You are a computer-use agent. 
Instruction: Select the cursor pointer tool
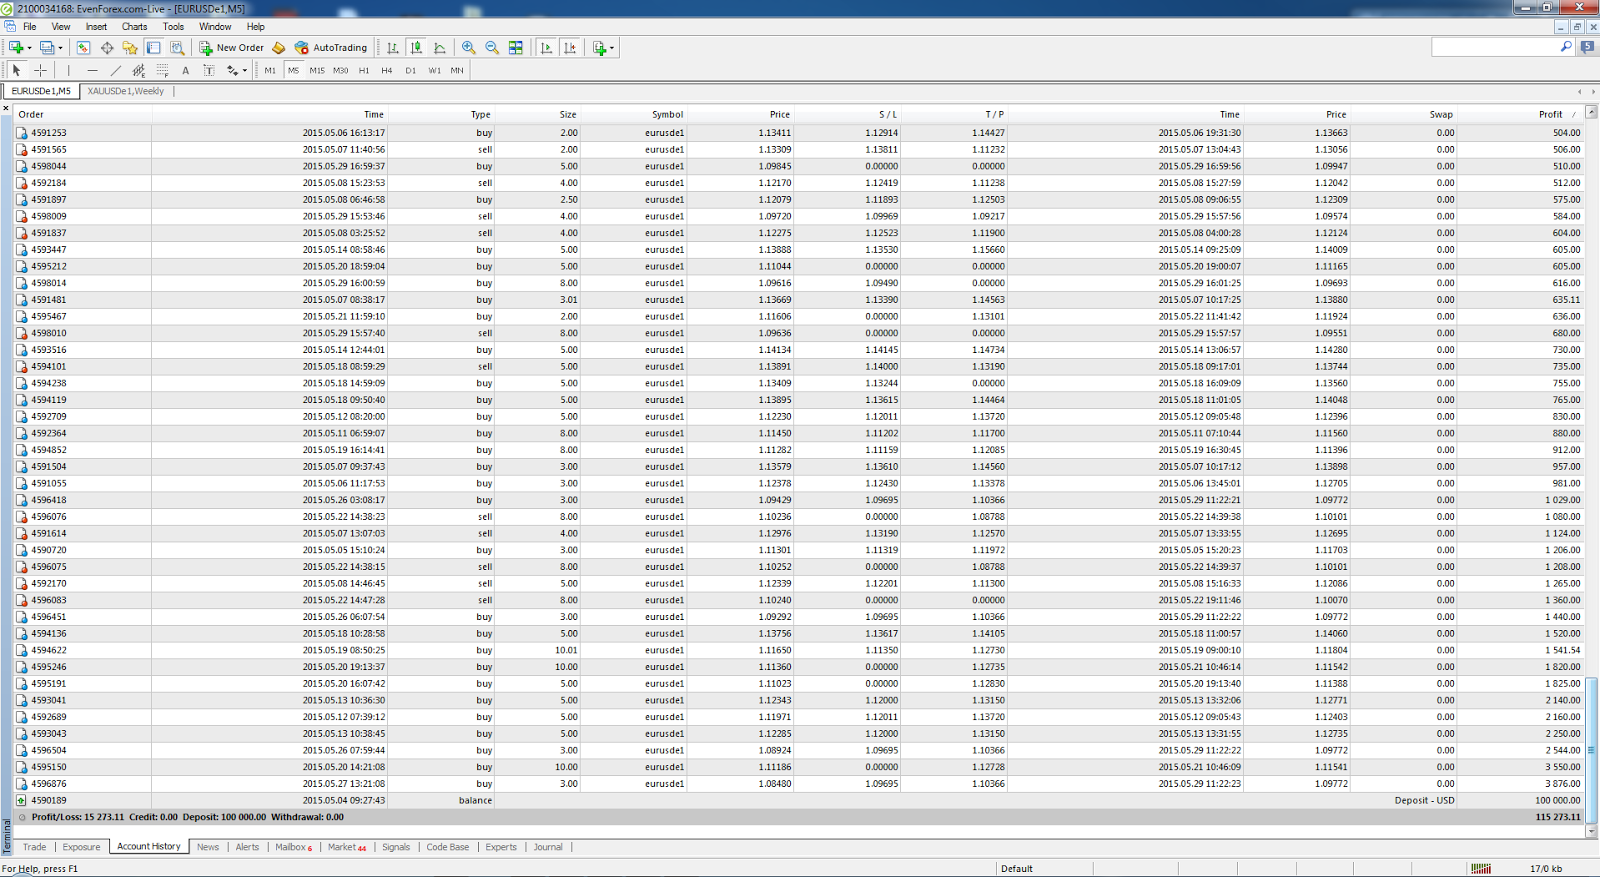[16, 70]
